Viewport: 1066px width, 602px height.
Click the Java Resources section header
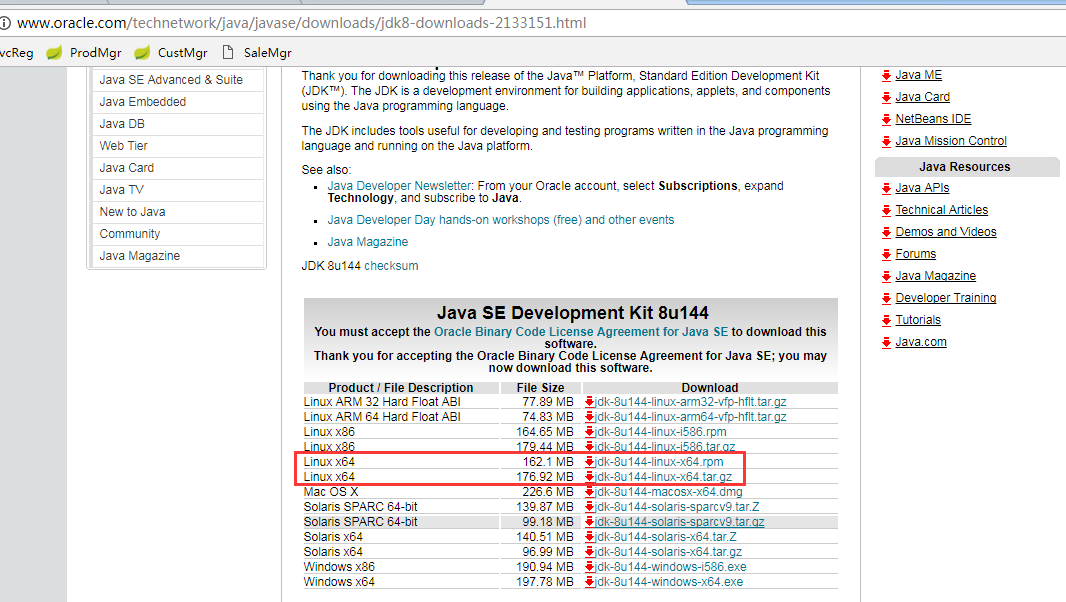(965, 167)
